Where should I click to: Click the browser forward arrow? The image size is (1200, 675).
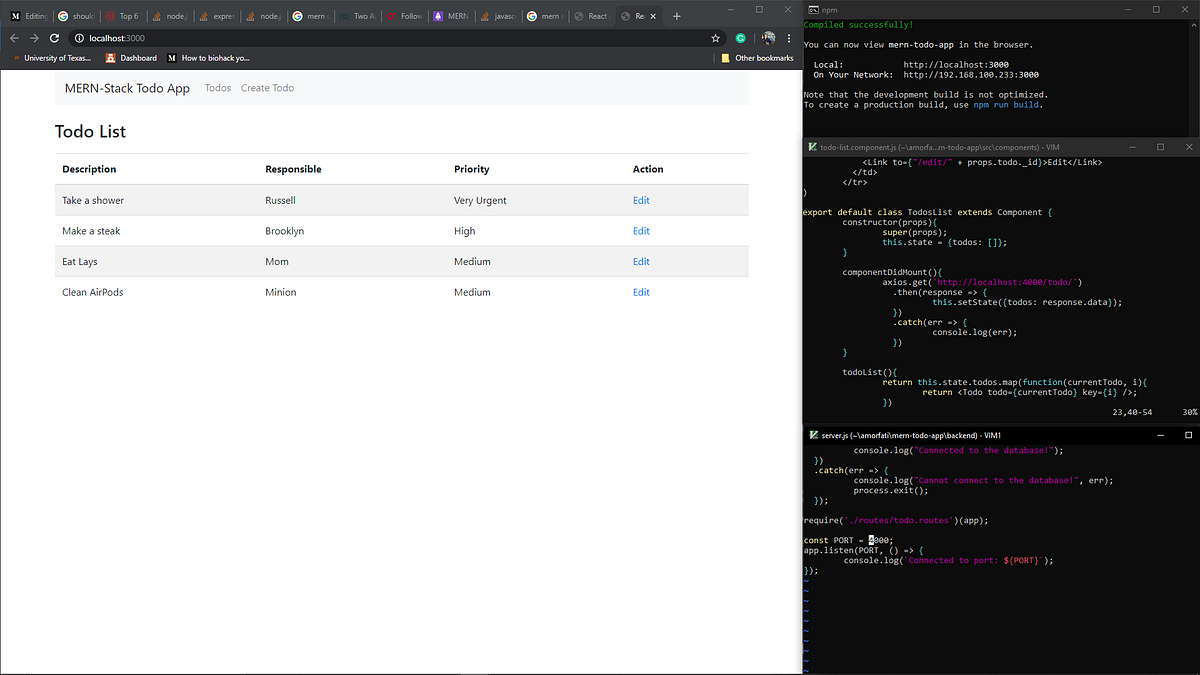(33, 37)
